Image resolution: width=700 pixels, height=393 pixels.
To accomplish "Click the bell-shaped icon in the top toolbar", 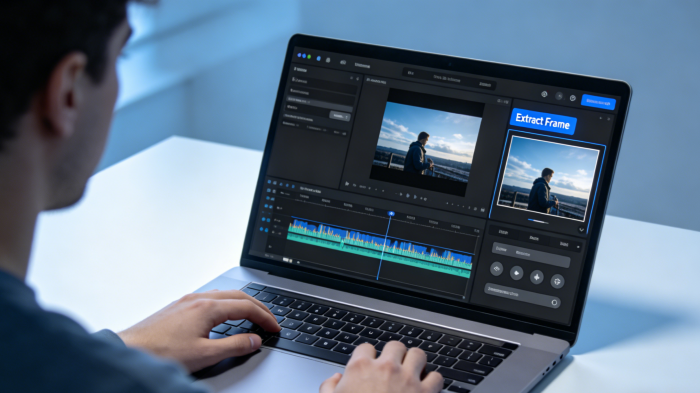I will [328, 60].
